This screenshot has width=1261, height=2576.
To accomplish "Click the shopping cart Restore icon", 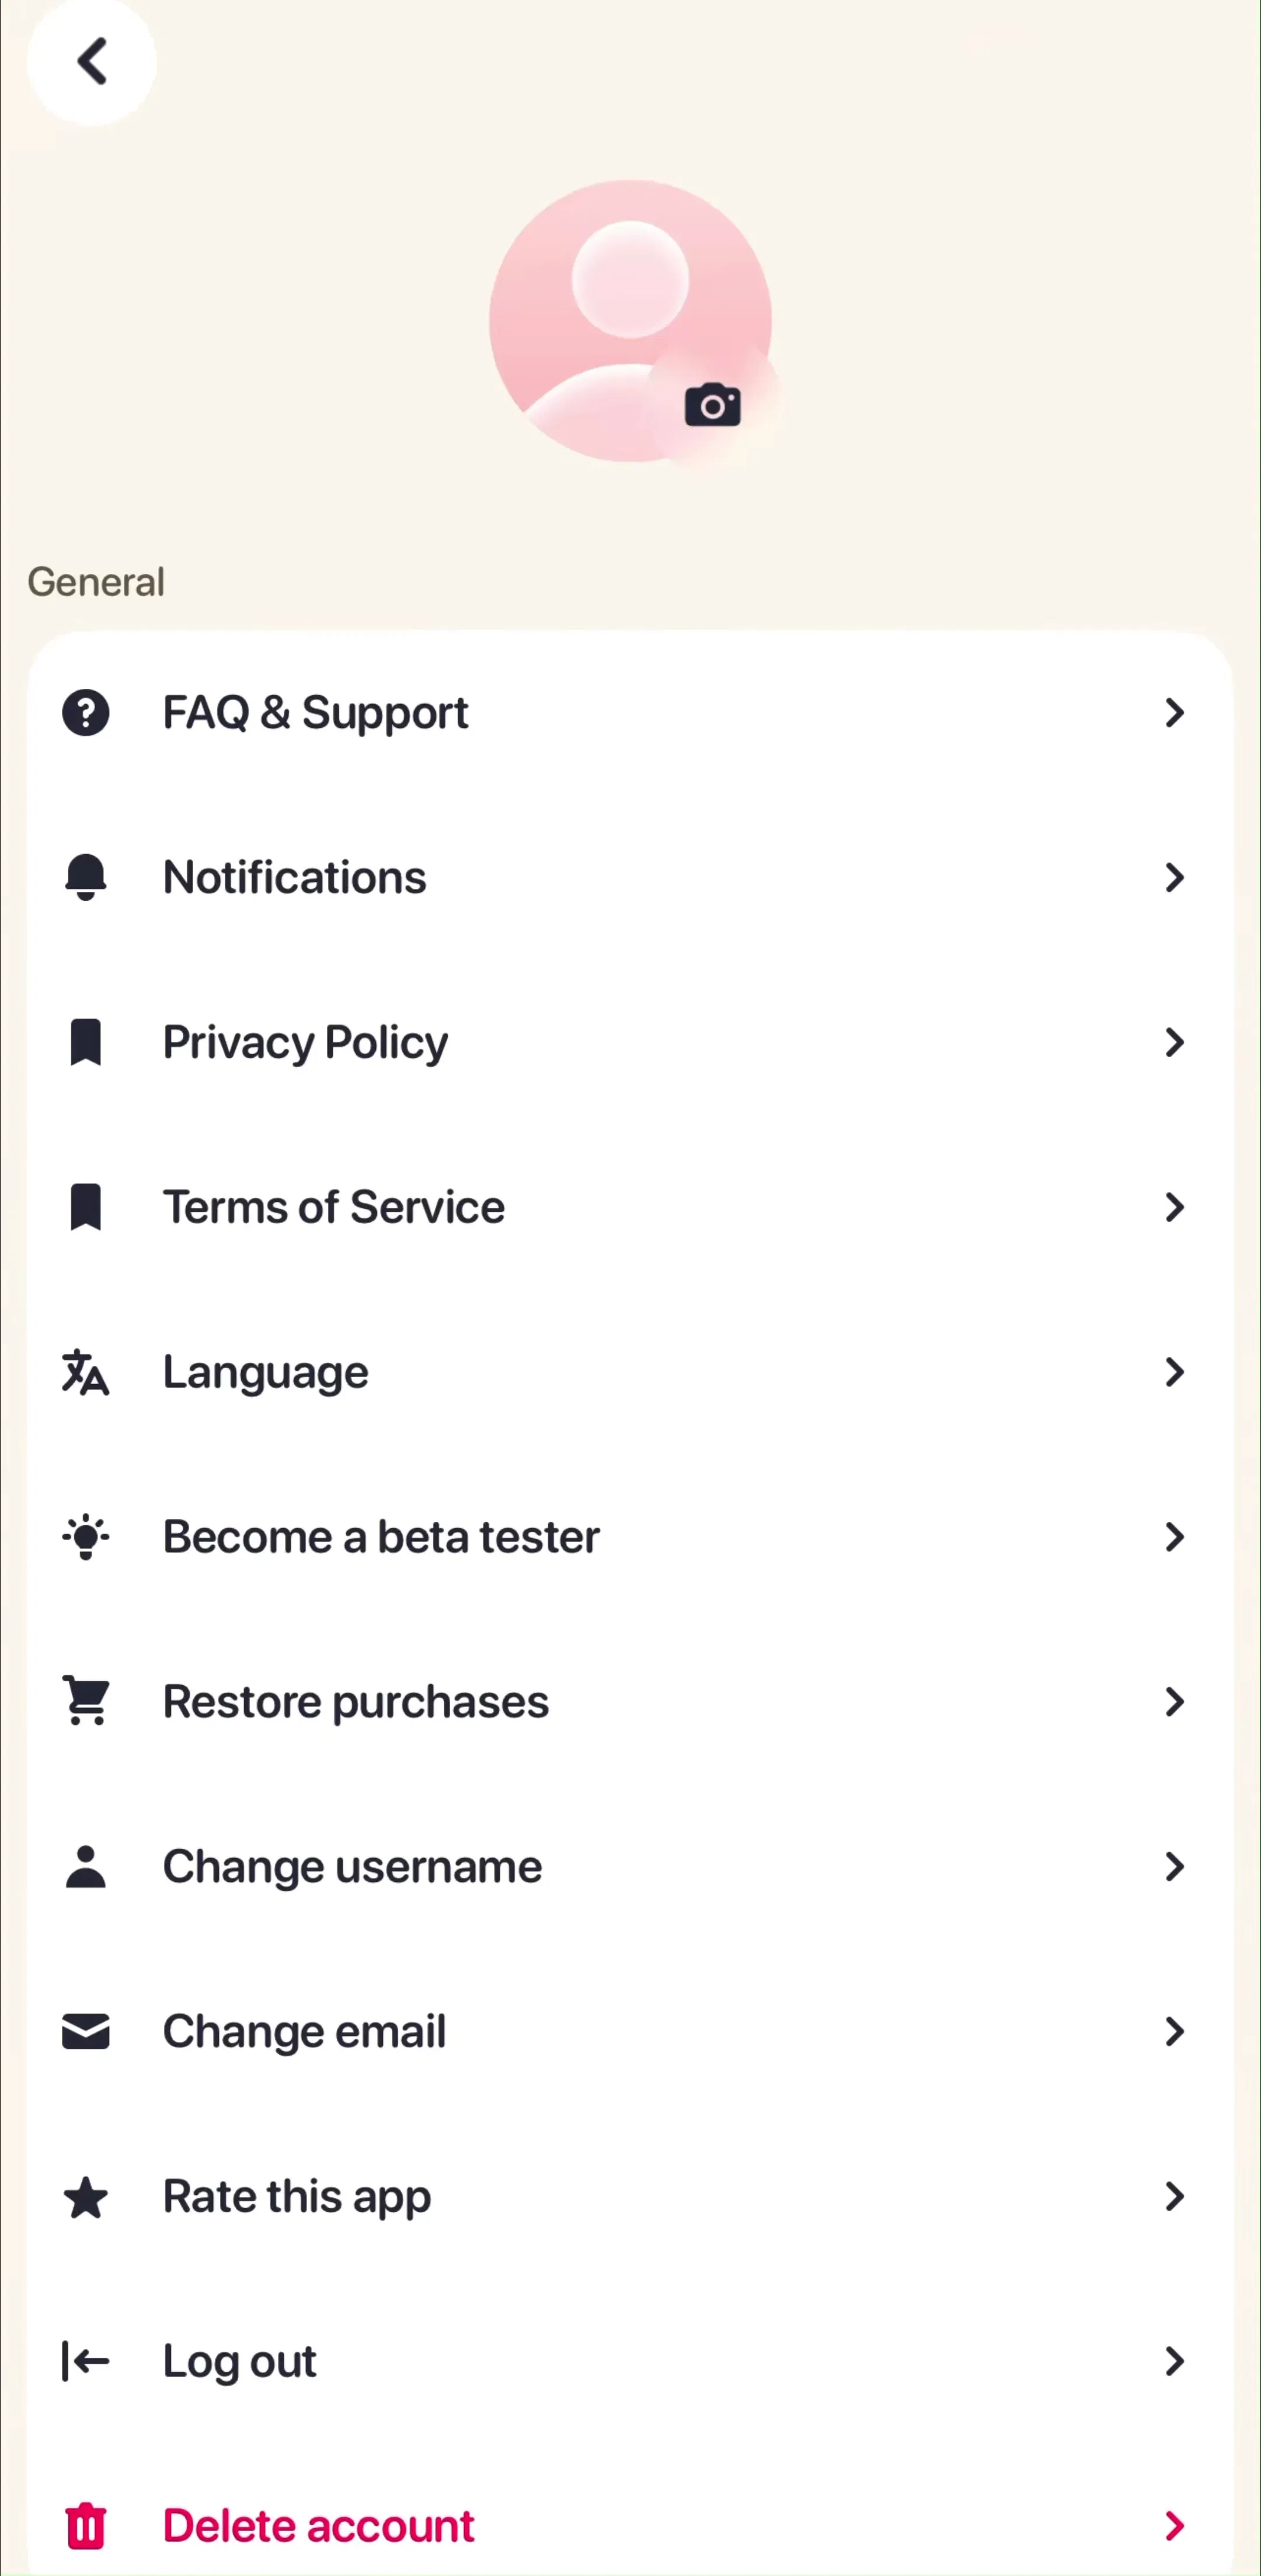I will pos(86,1701).
